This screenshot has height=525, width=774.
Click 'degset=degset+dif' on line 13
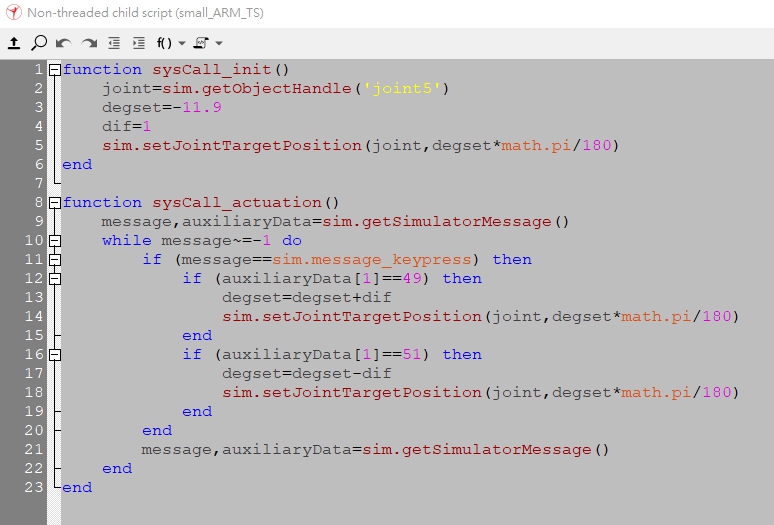click(x=307, y=298)
